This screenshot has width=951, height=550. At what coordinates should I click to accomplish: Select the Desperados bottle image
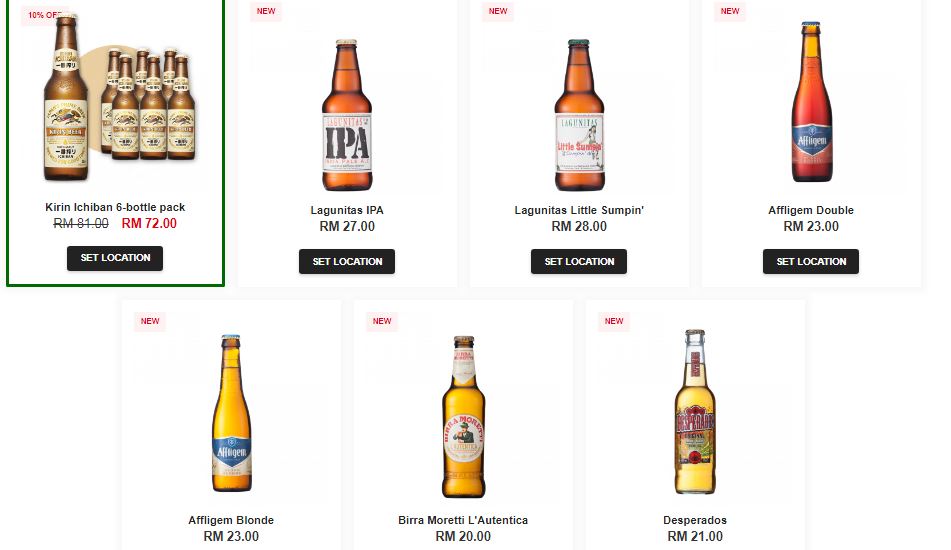pos(695,412)
